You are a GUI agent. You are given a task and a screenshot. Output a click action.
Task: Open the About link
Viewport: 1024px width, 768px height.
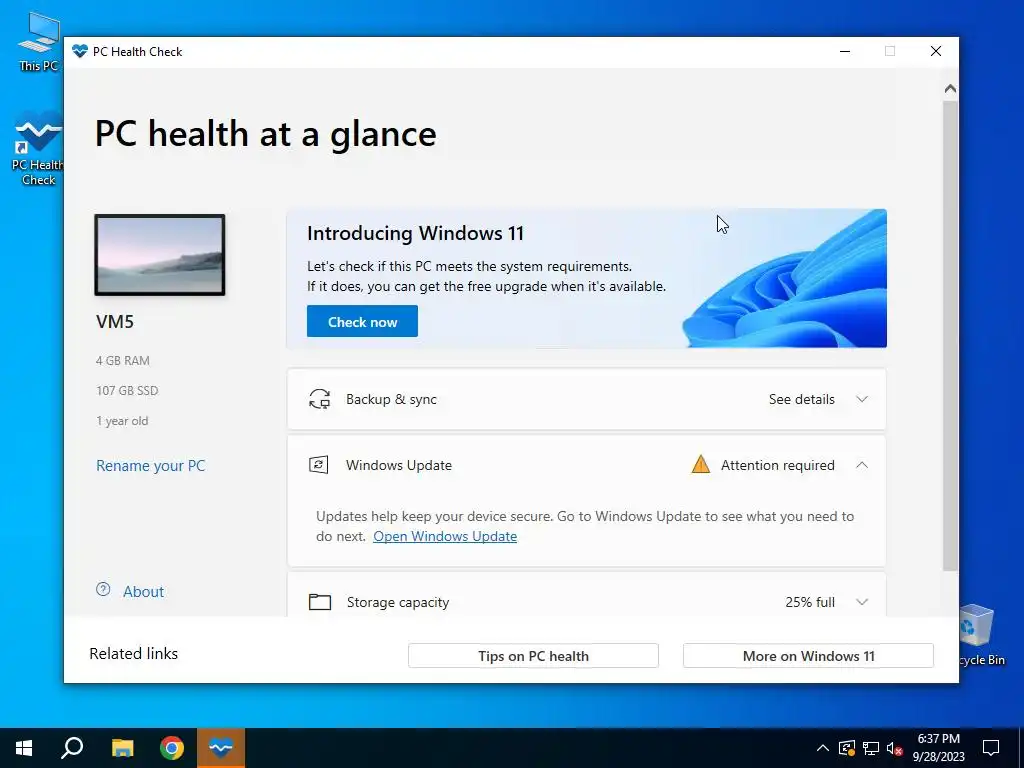[144, 592]
